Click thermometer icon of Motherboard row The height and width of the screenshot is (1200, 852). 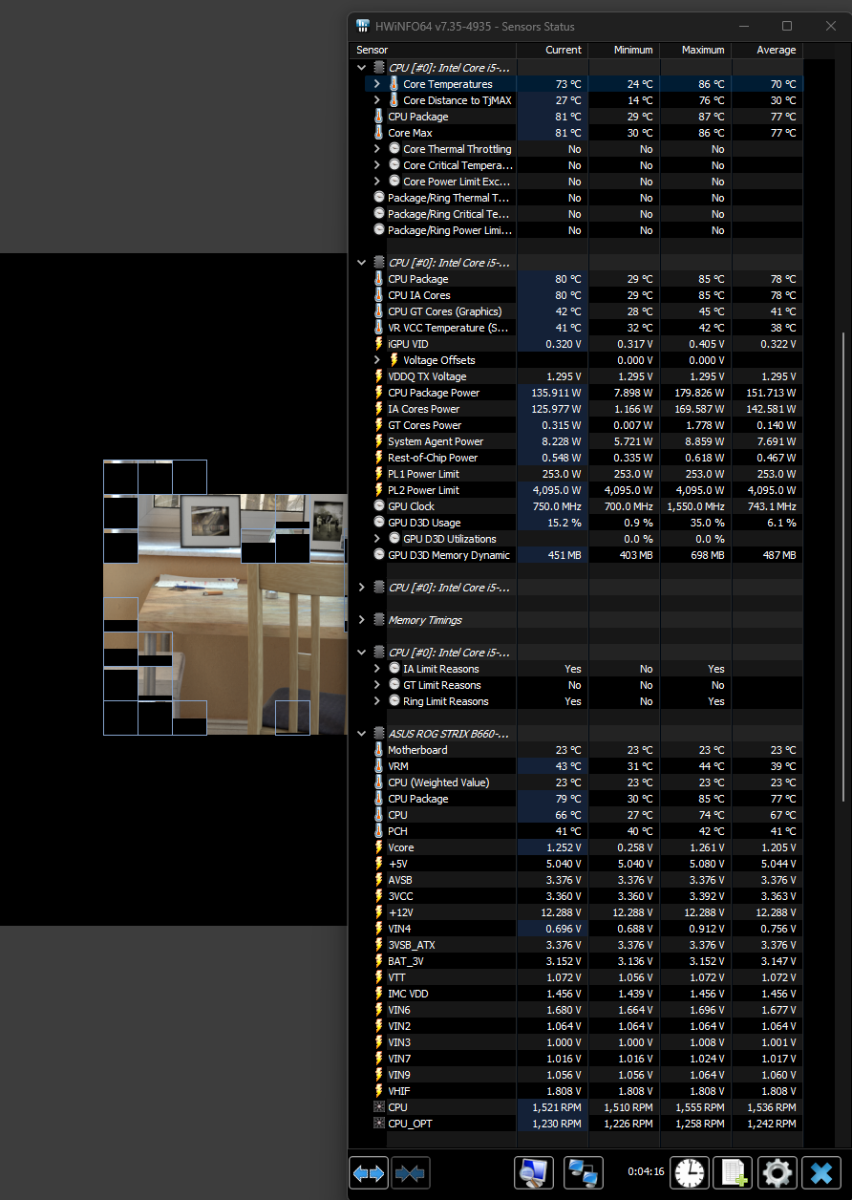point(379,750)
